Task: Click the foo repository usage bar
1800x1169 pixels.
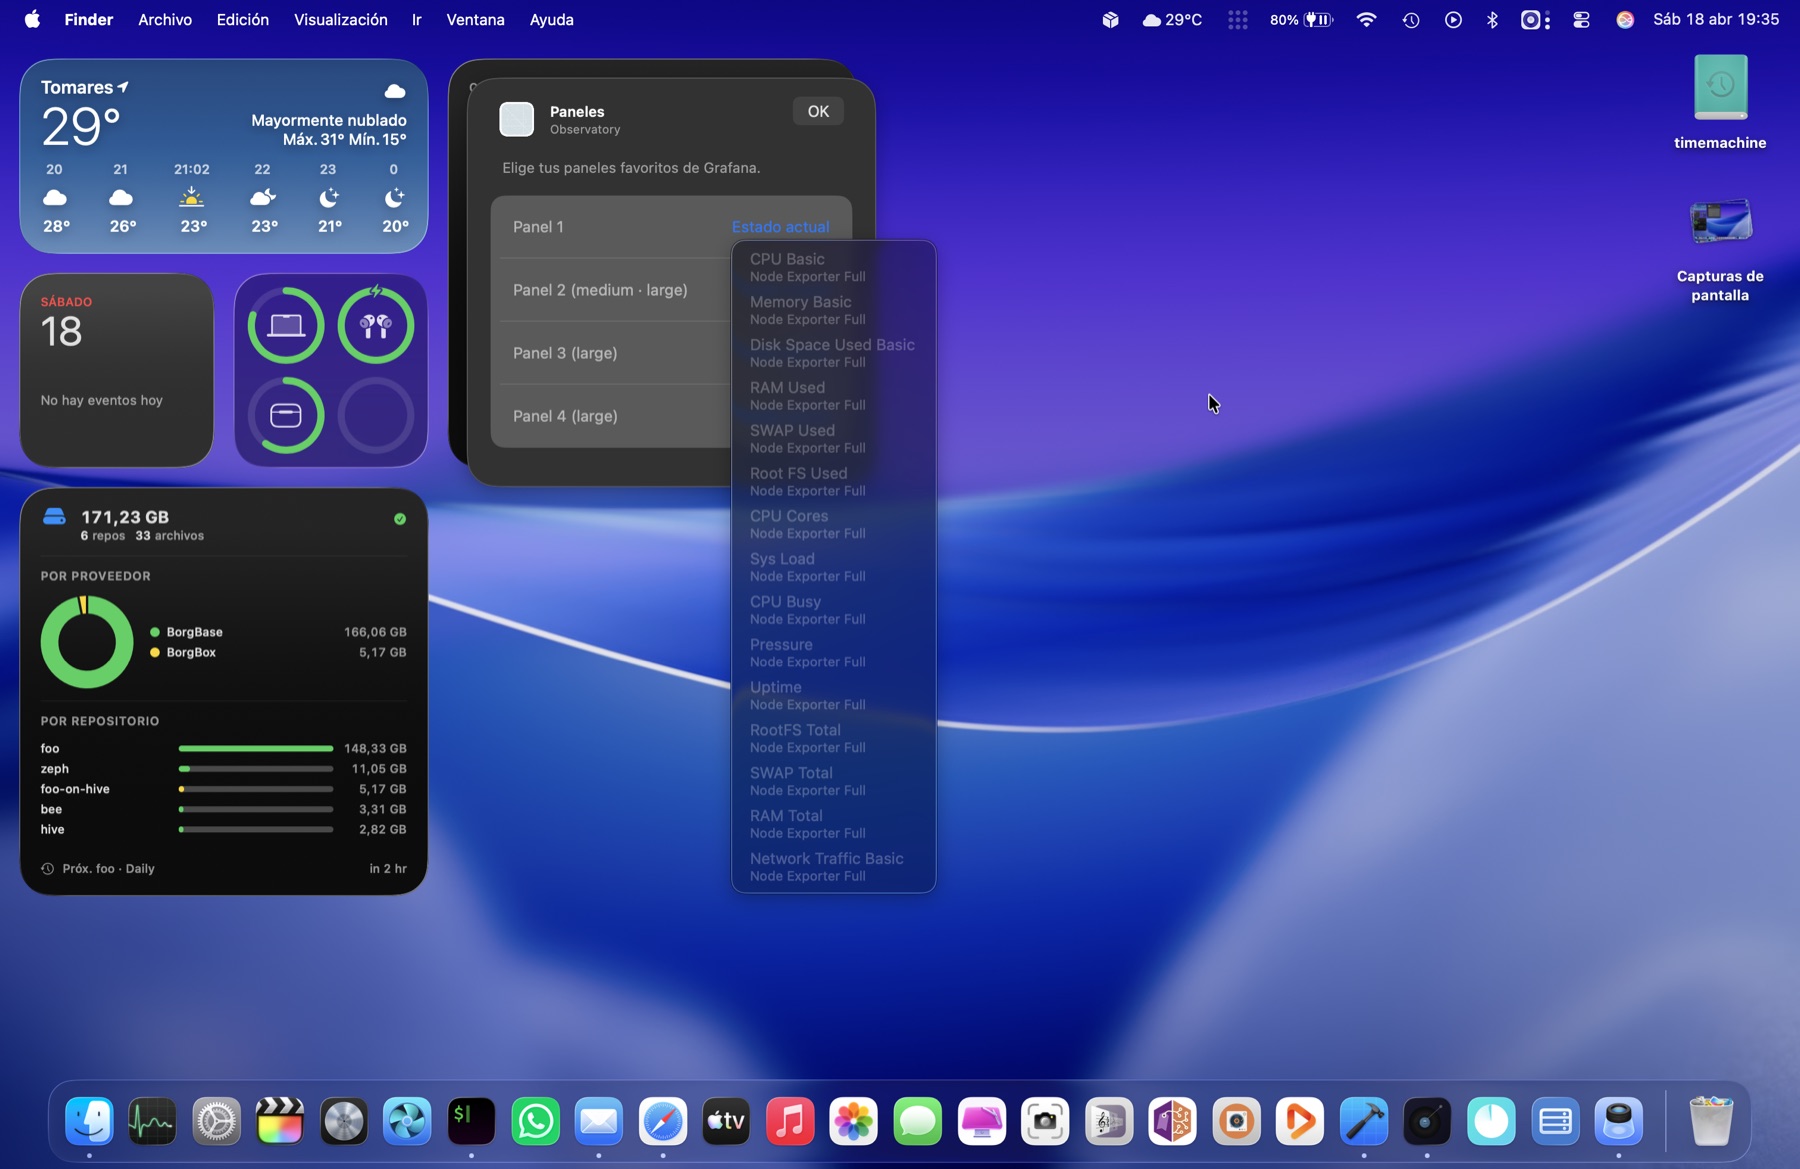Action: pyautogui.click(x=255, y=748)
